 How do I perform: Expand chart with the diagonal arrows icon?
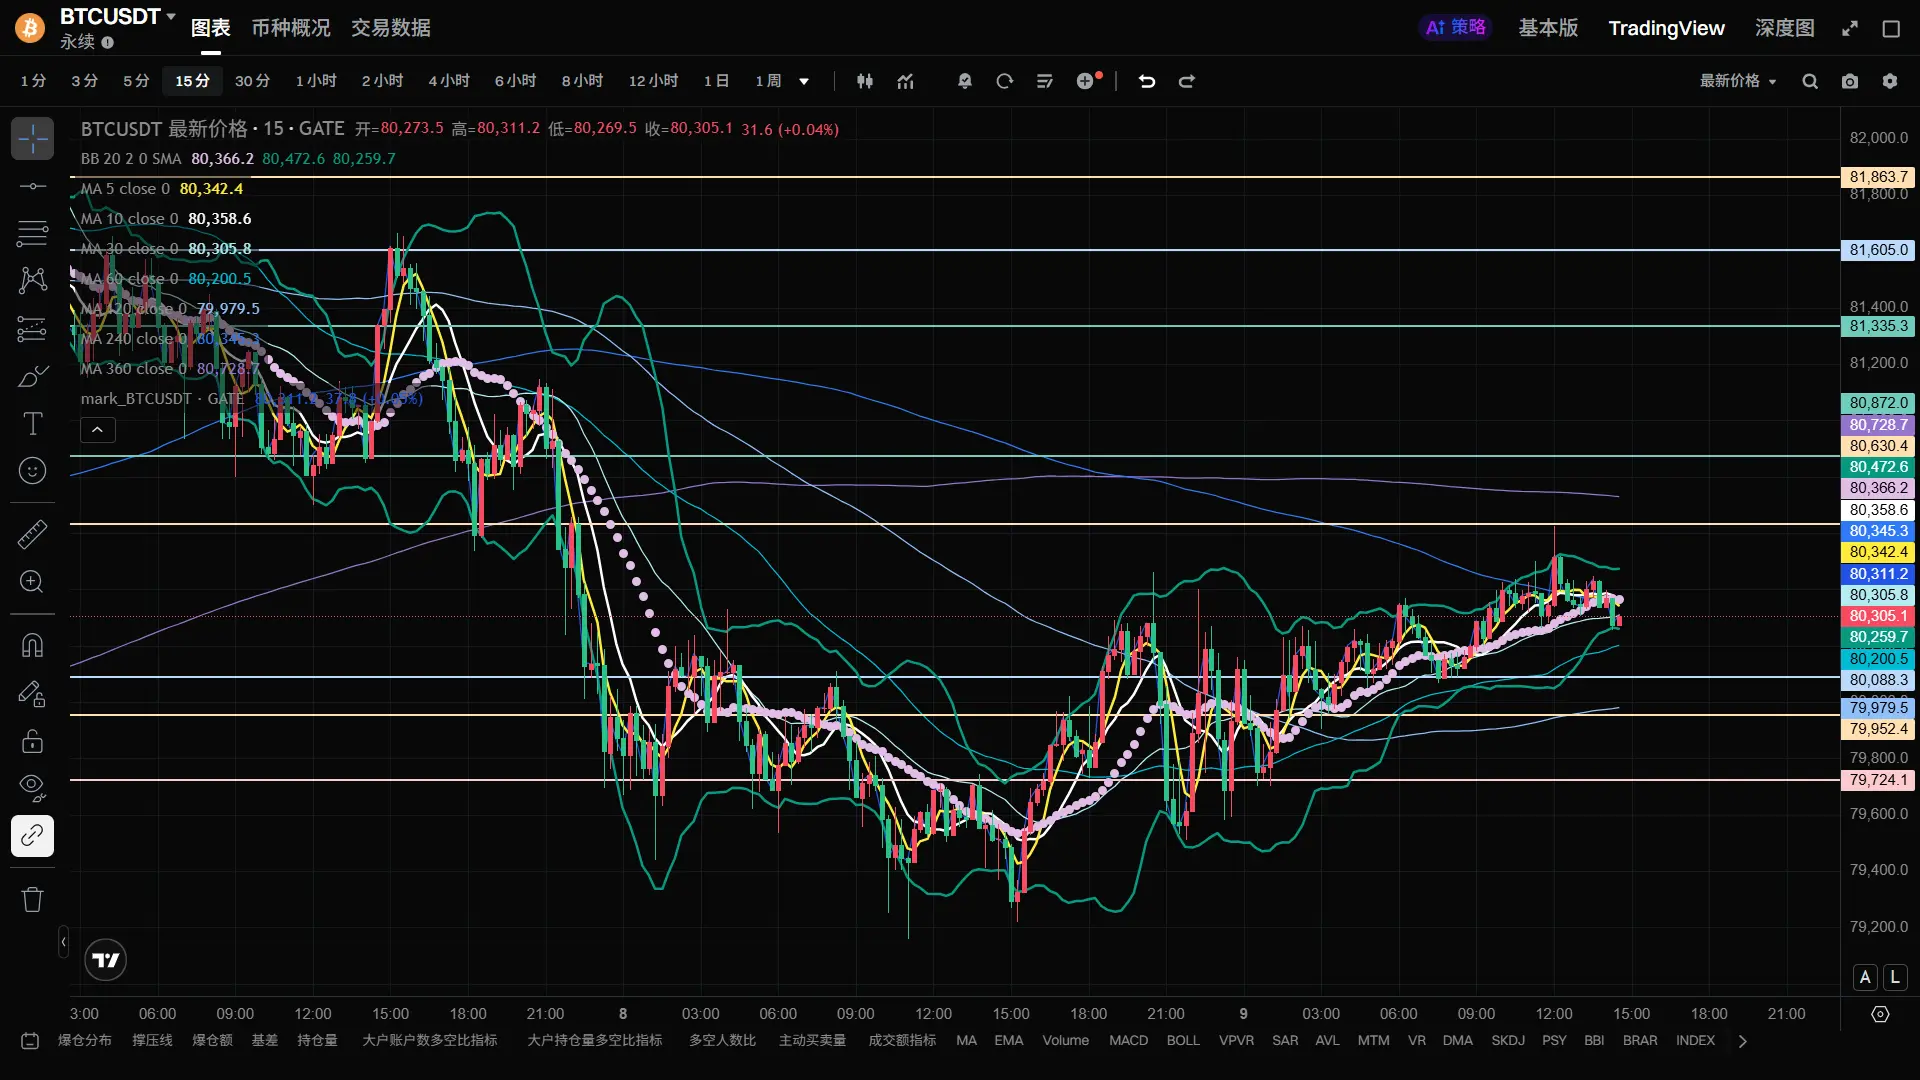(x=1850, y=28)
